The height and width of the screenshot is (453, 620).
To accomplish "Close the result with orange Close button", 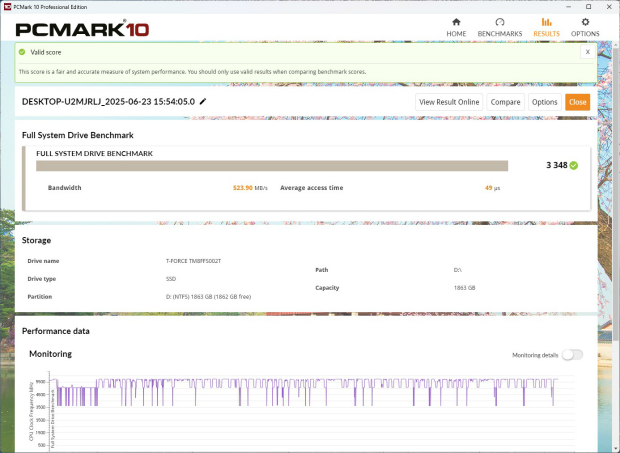I will pyautogui.click(x=577, y=102).
